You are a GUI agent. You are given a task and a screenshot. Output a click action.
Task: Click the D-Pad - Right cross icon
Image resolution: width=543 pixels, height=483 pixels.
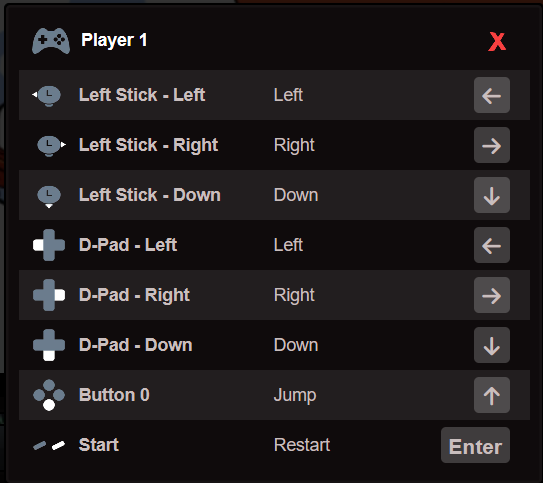pos(49,295)
